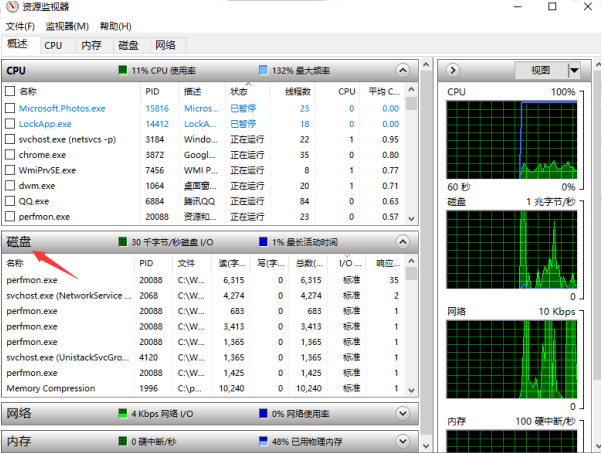Click the 磁盘 activity graph
This screenshot has height=453, width=602.
point(511,250)
